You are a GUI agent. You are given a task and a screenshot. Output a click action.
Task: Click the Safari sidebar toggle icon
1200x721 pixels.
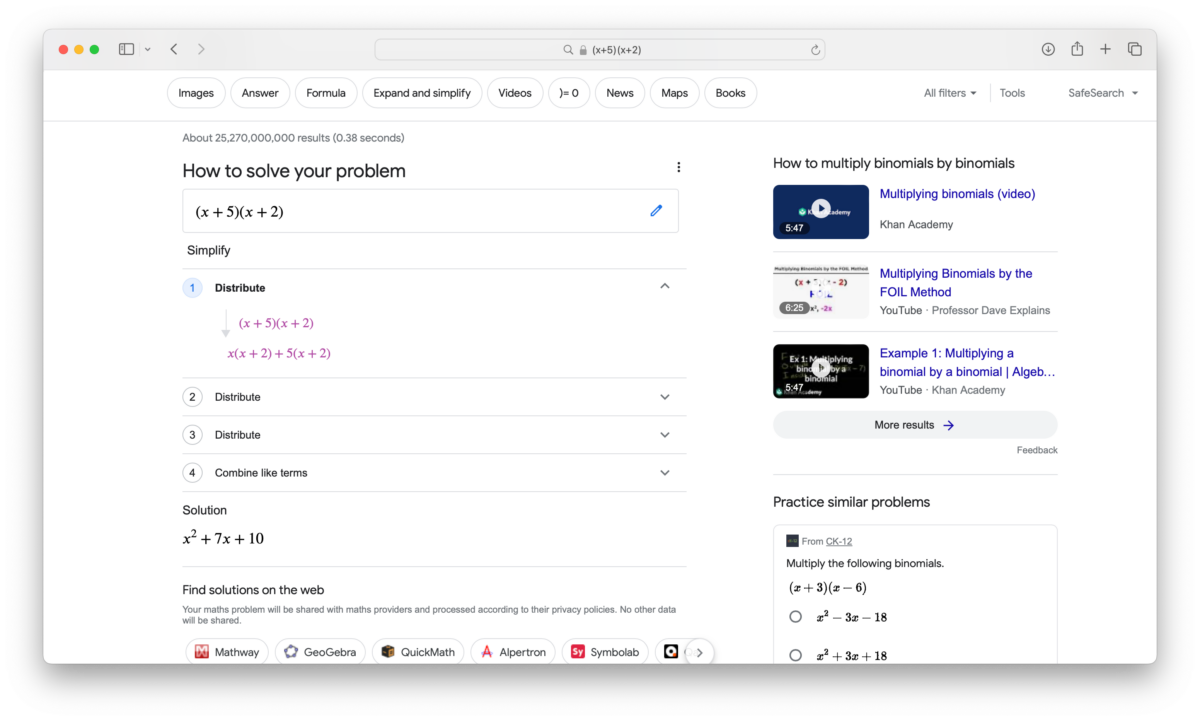(126, 49)
